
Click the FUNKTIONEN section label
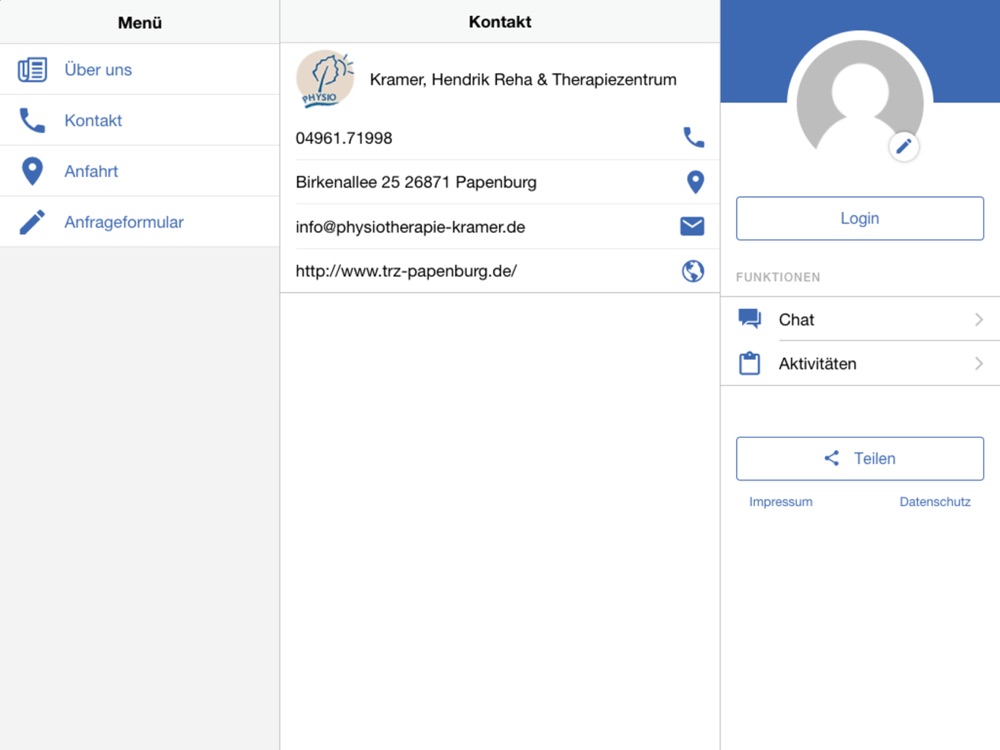click(x=778, y=277)
